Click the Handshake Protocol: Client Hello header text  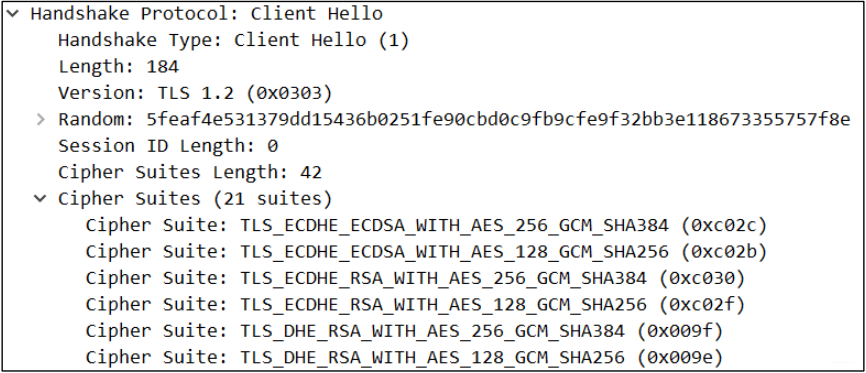pos(207,14)
